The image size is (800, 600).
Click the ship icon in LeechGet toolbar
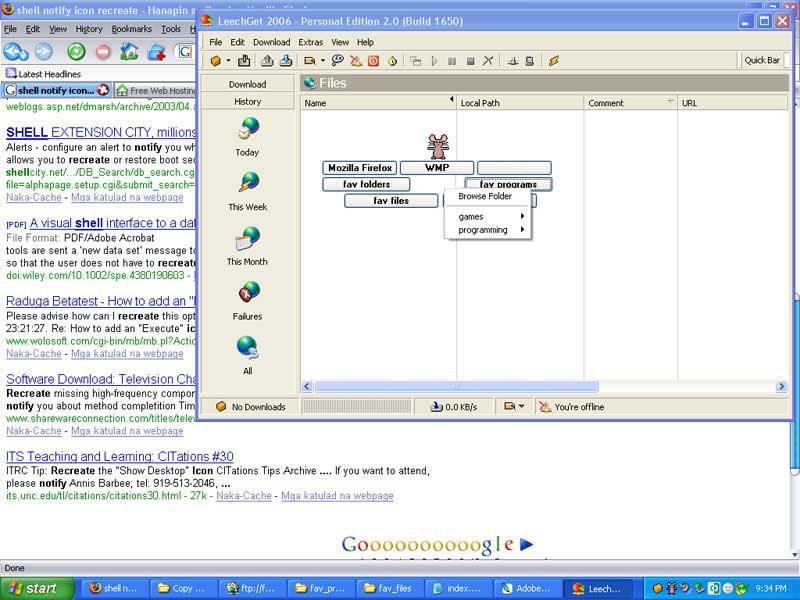coord(513,61)
